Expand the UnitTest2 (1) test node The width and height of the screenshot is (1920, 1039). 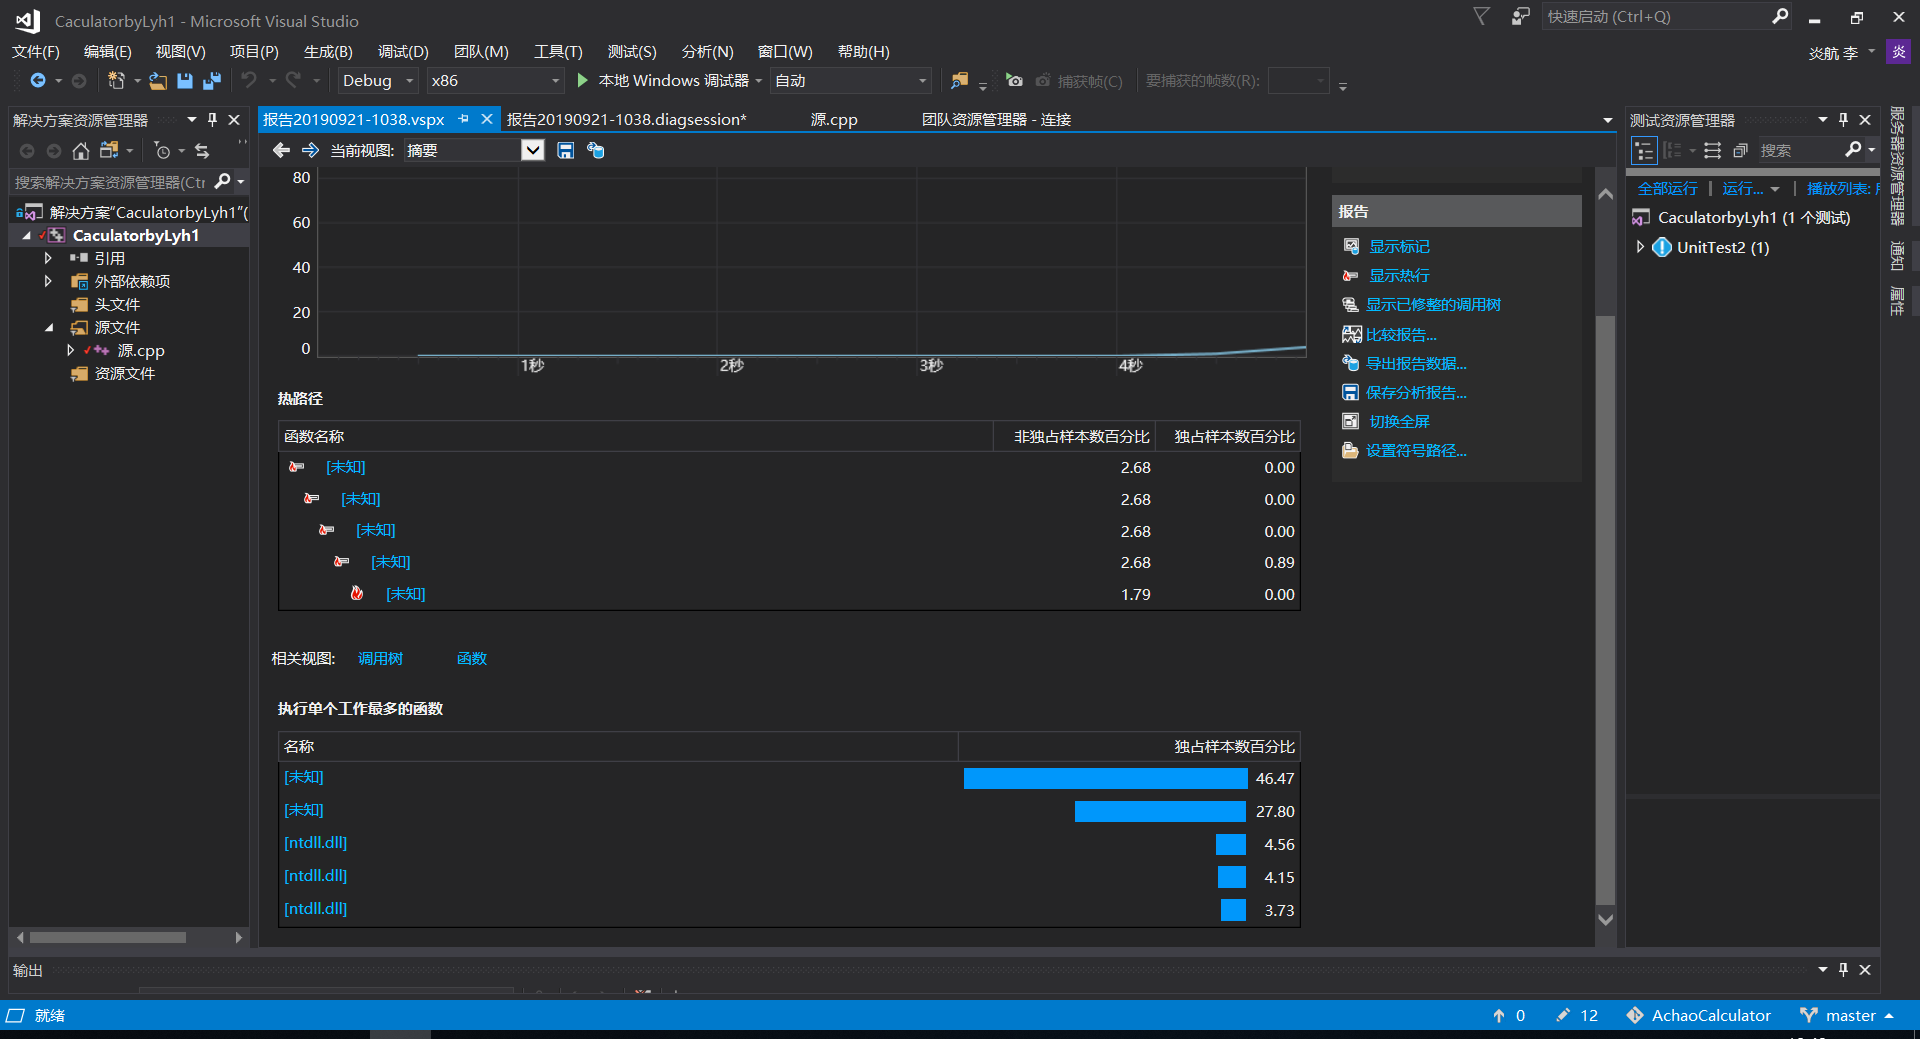(x=1640, y=246)
